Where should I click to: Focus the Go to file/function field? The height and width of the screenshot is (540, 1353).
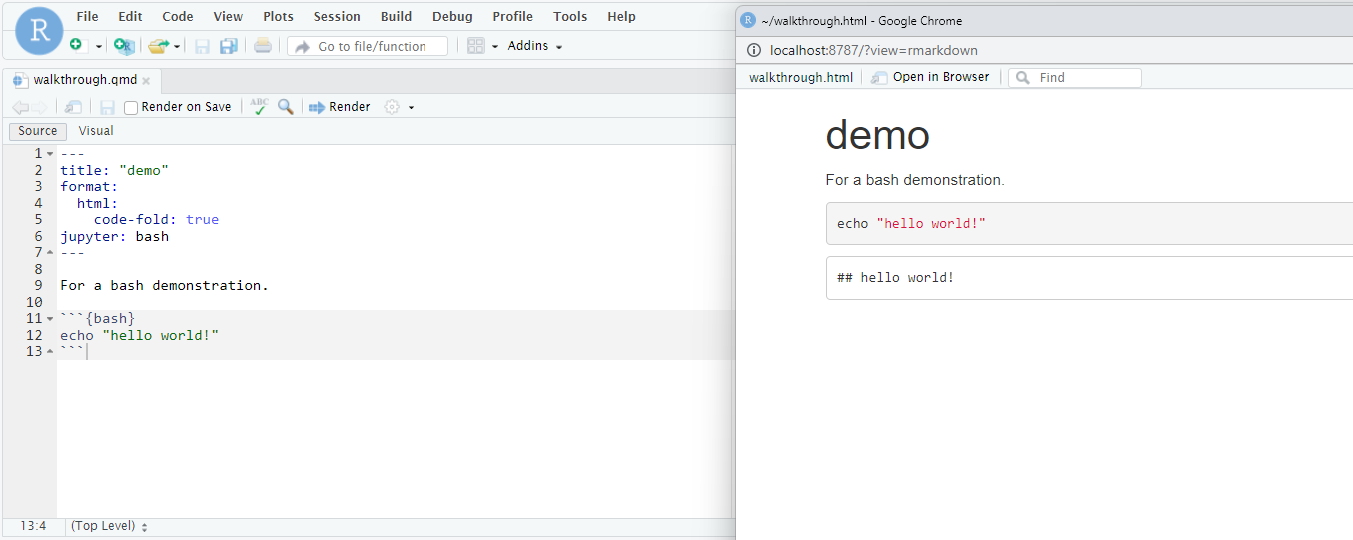click(367, 46)
